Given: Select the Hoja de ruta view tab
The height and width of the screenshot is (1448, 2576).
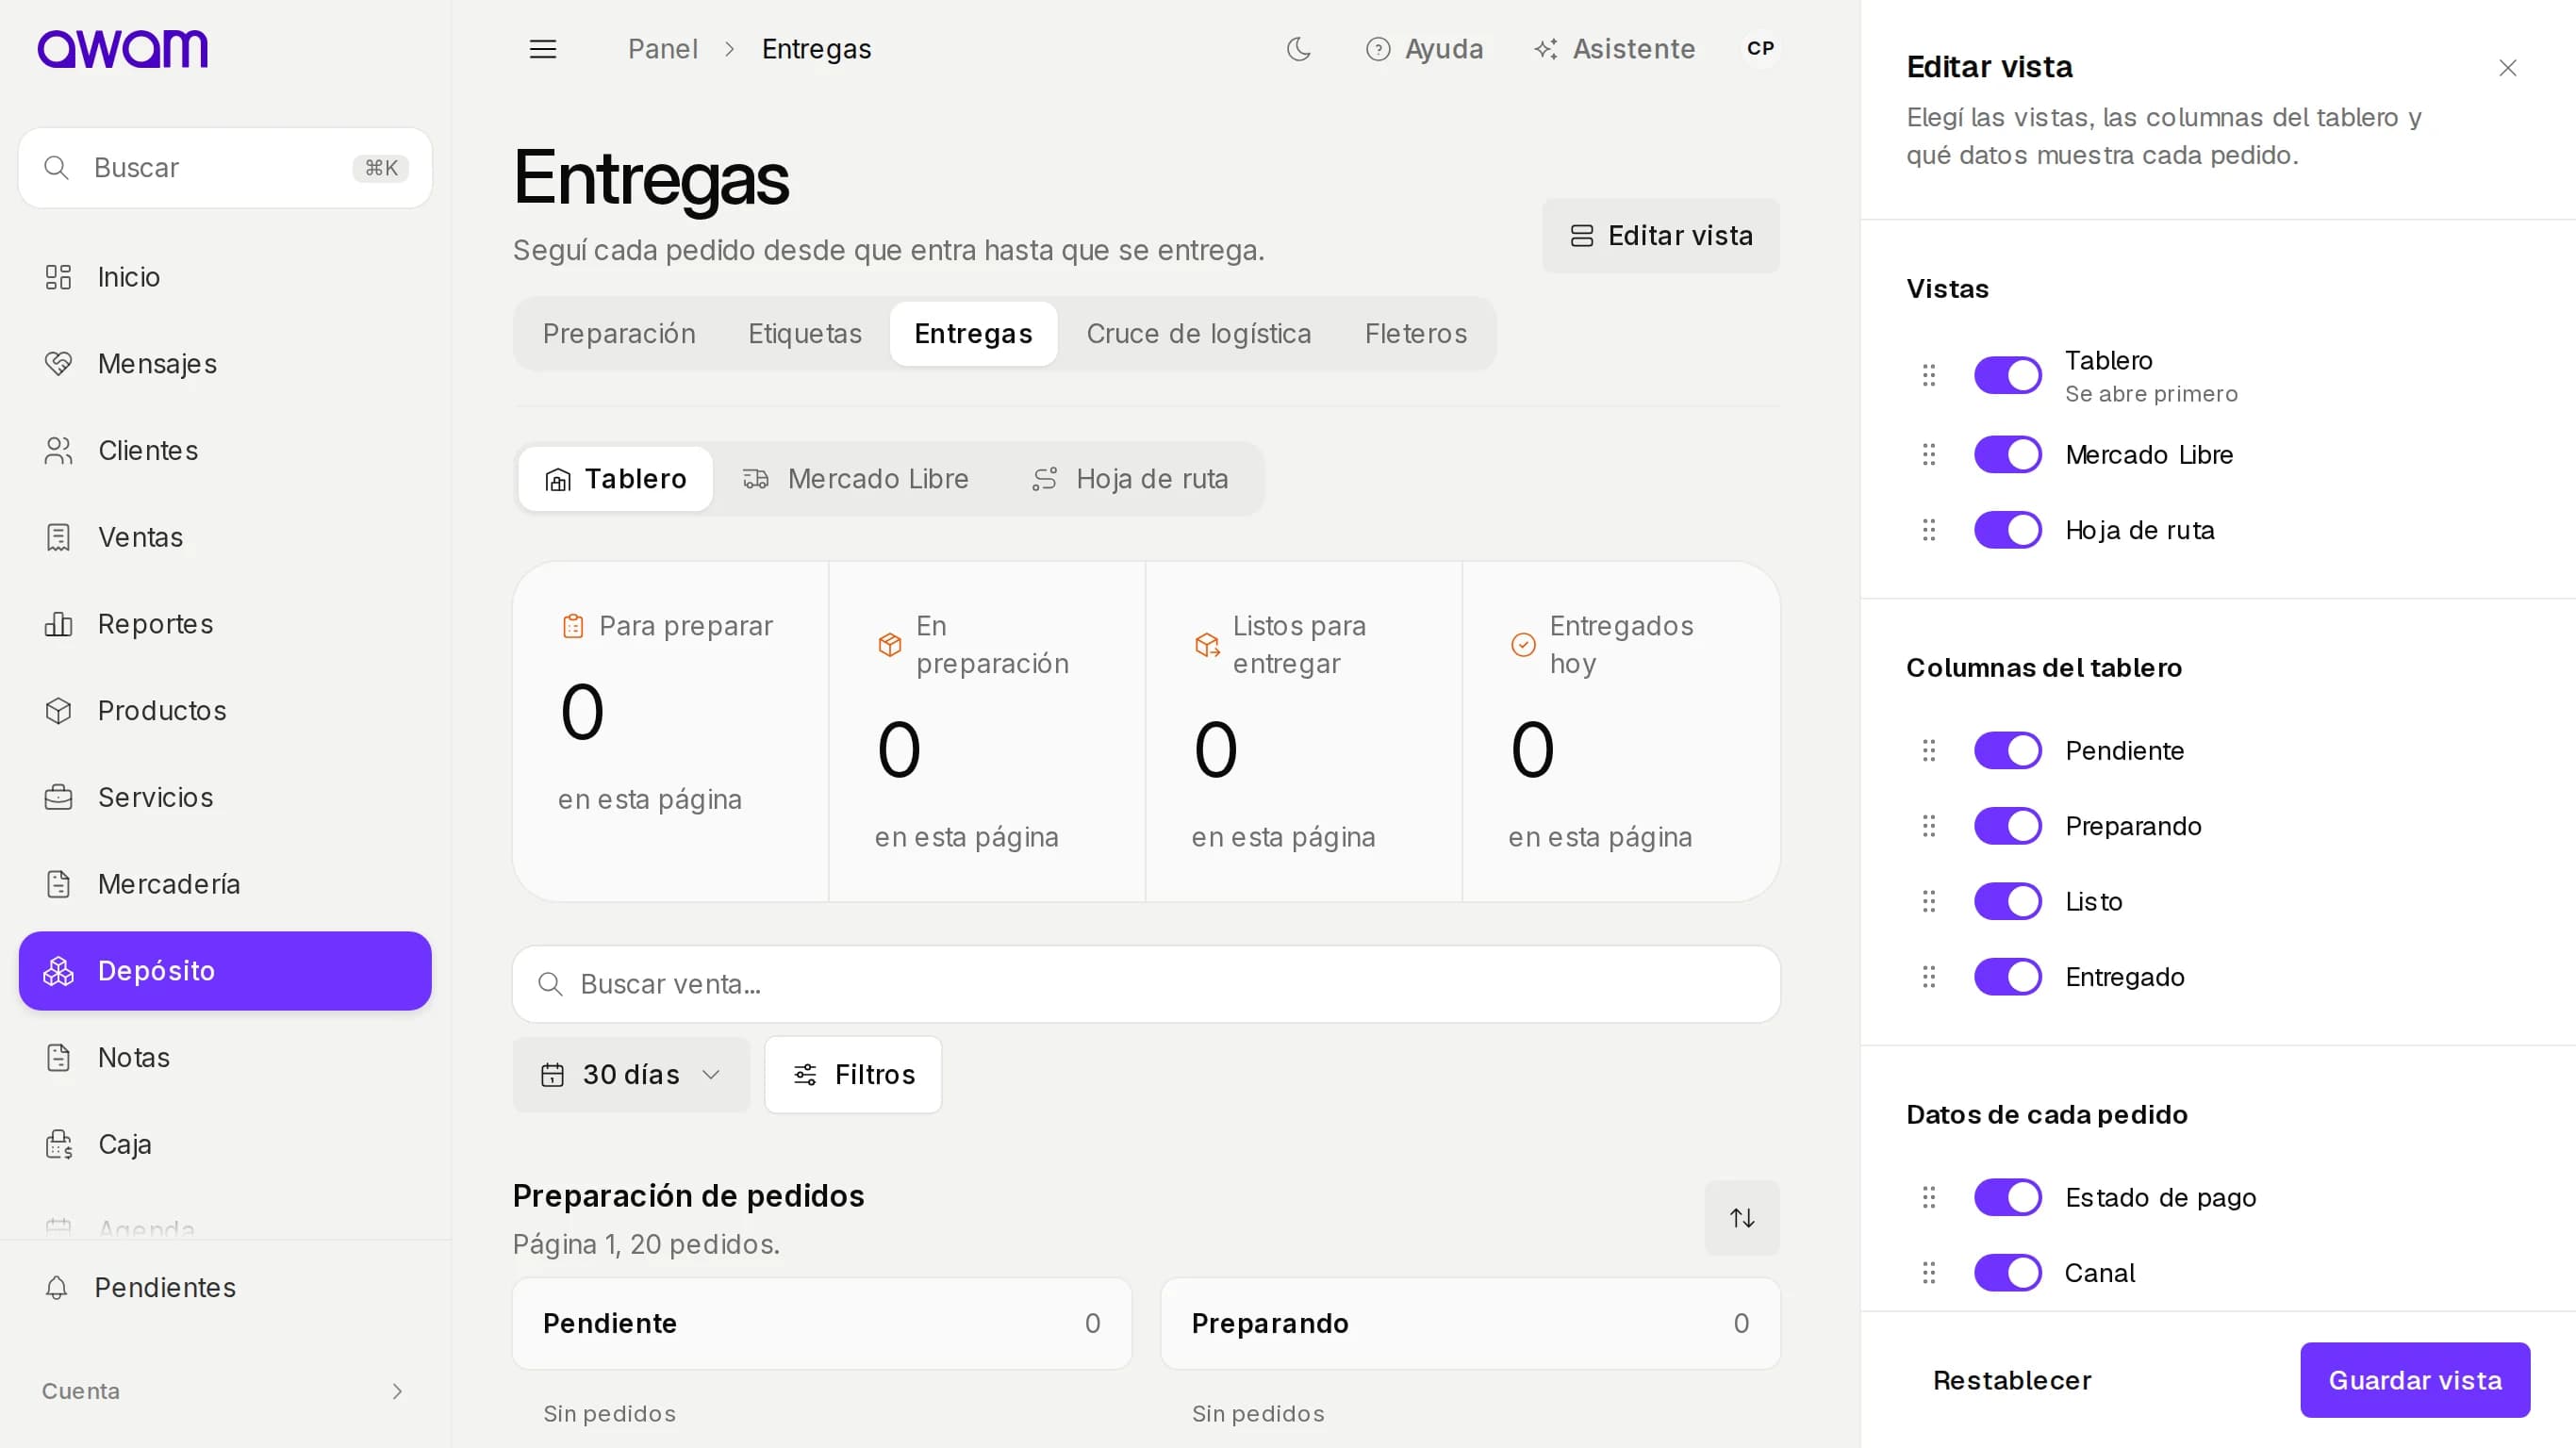Looking at the screenshot, I should (1131, 480).
